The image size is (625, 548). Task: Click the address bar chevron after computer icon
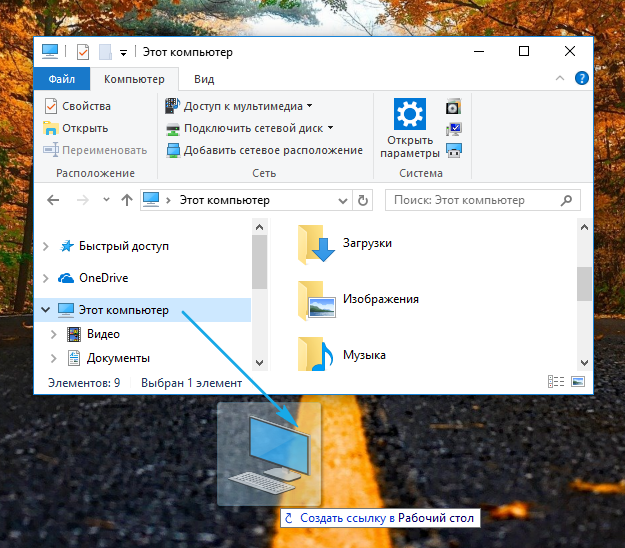(x=168, y=200)
